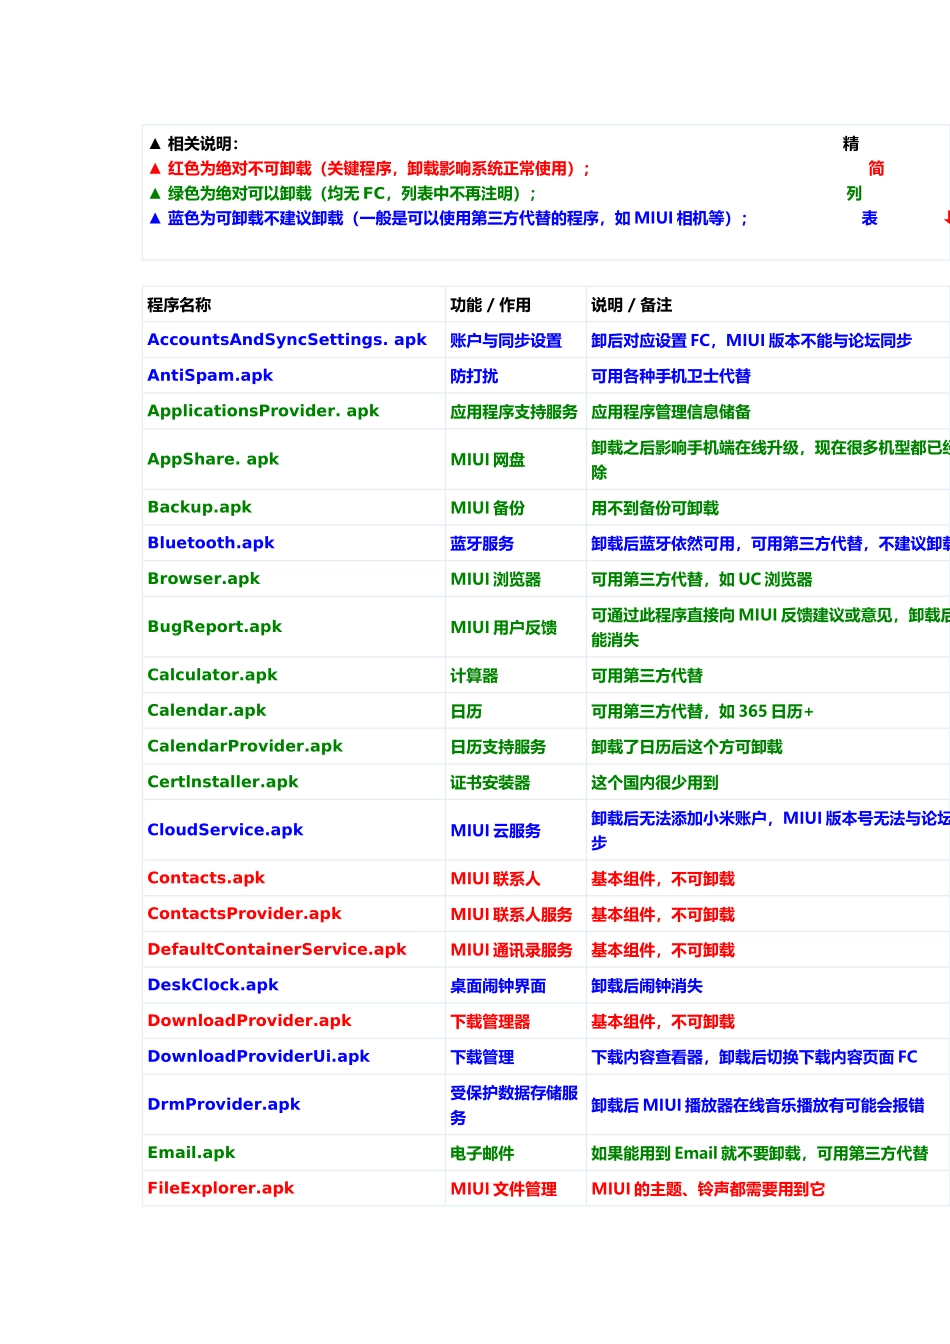
Task: Select the AppShare. apk row name
Action: 213,459
